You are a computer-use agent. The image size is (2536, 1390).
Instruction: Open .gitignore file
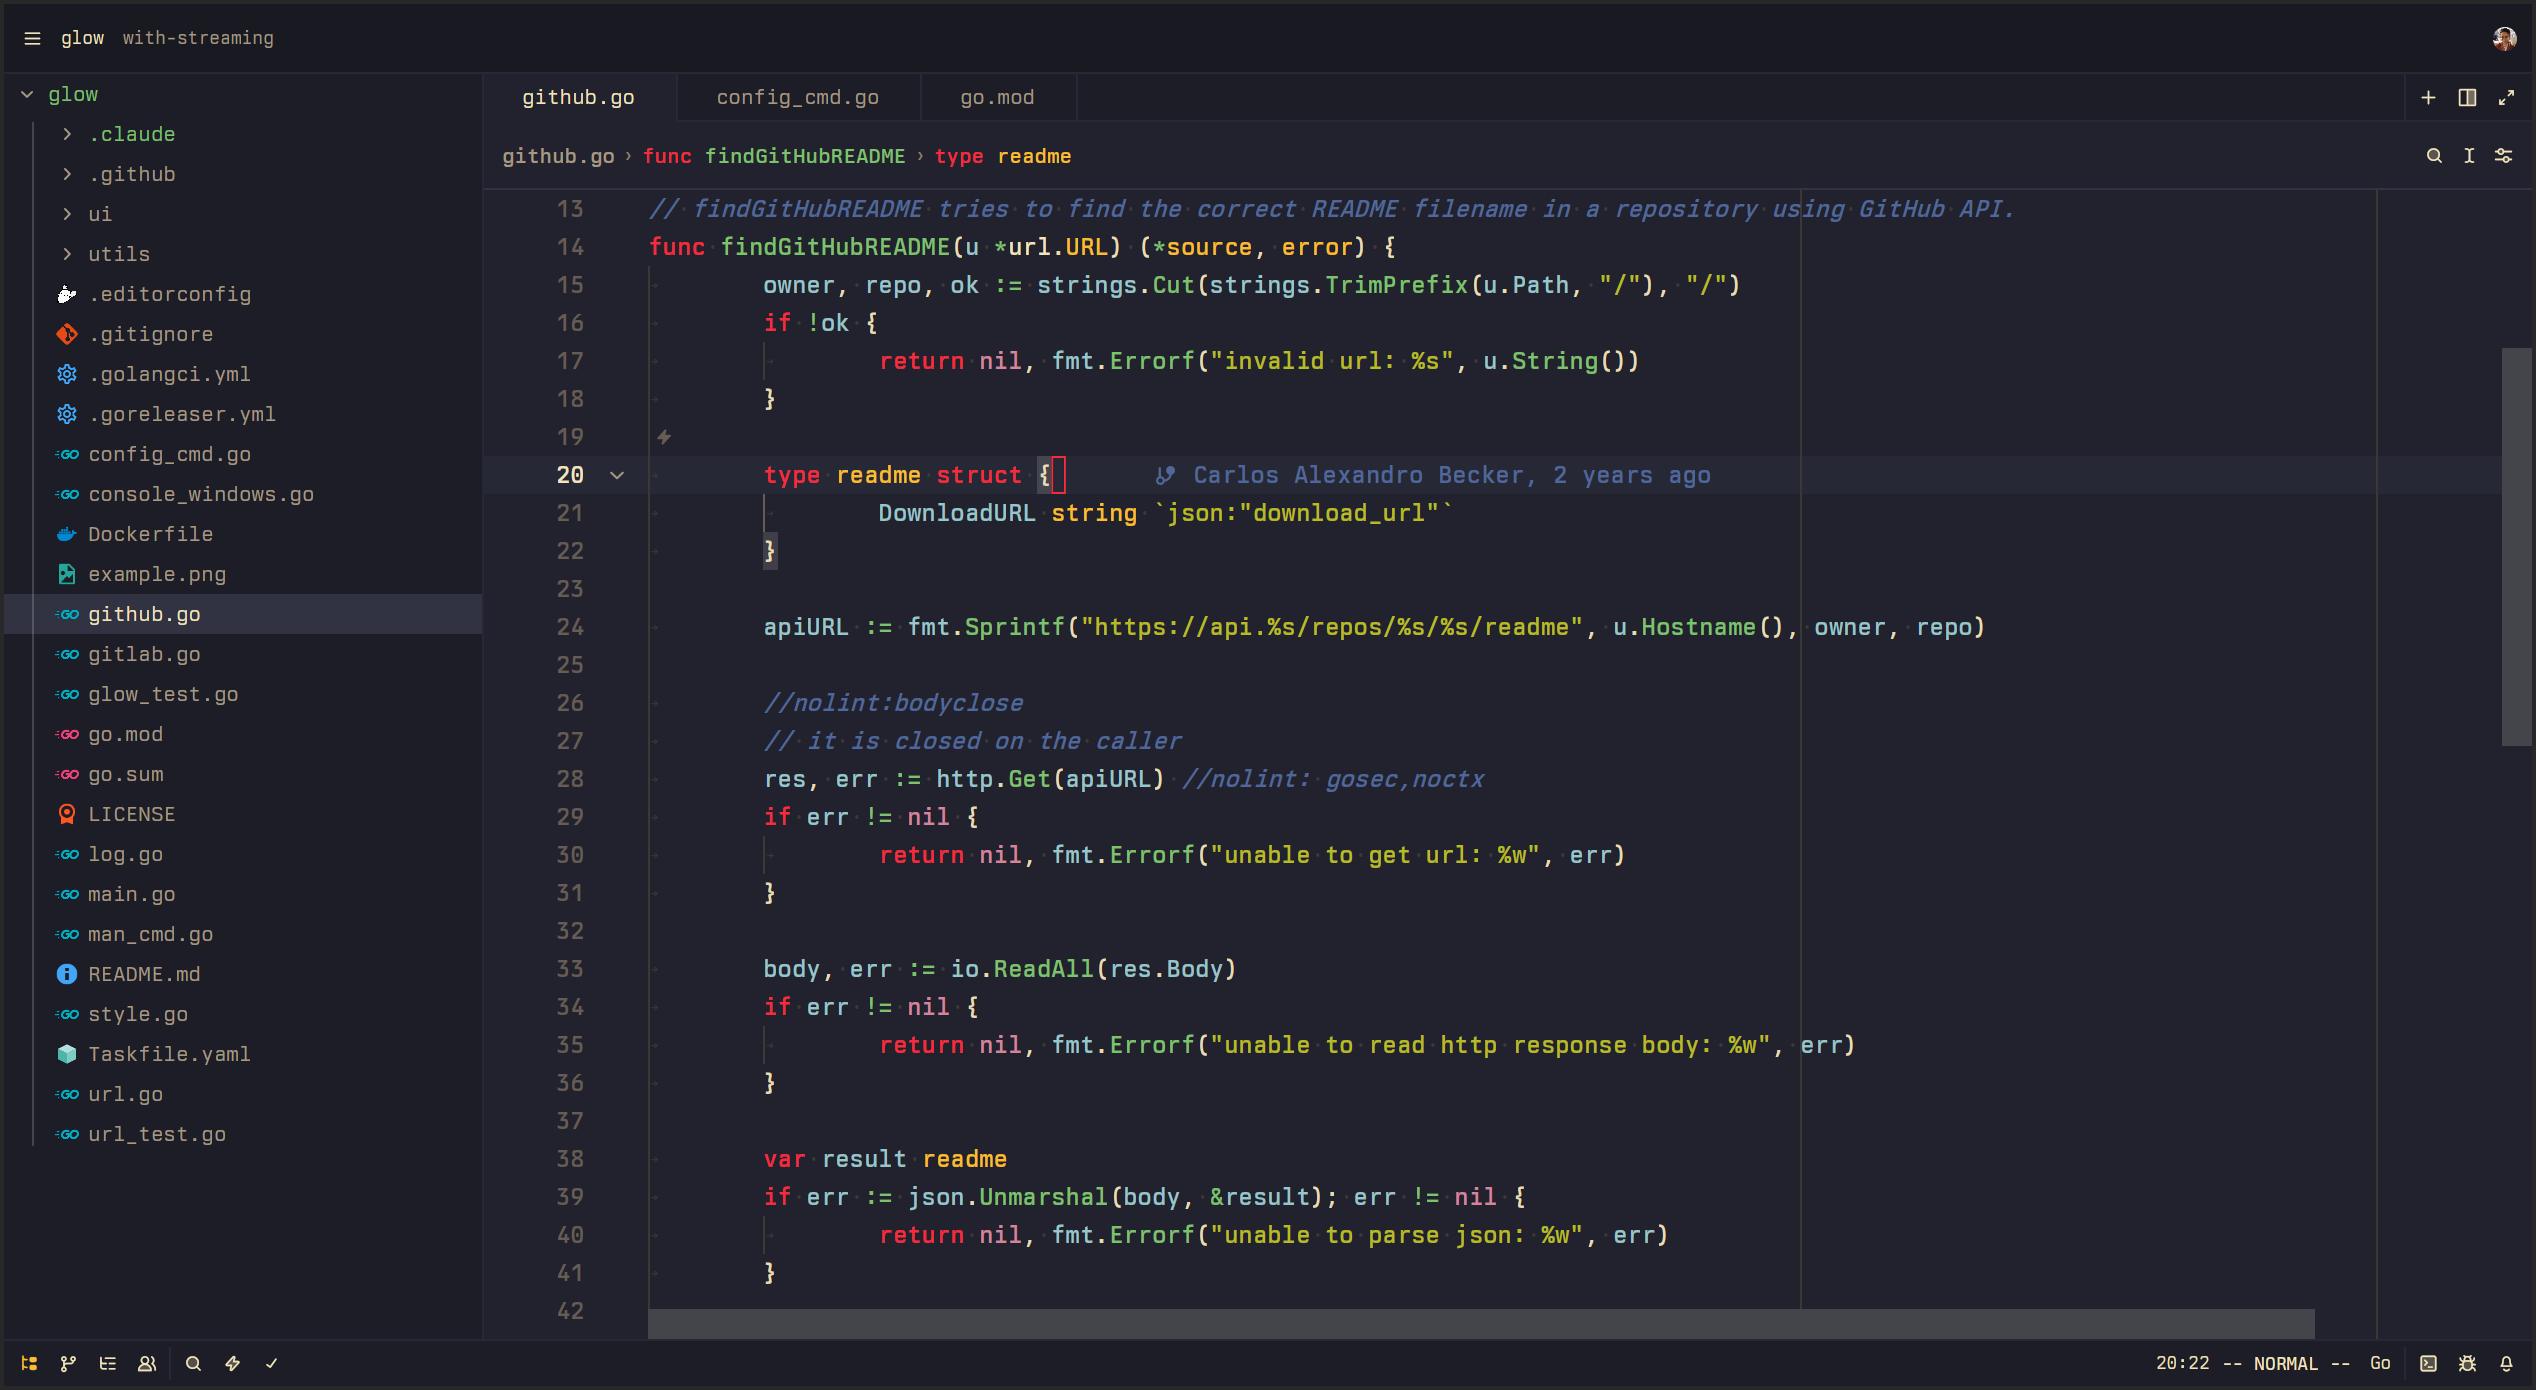point(245,334)
